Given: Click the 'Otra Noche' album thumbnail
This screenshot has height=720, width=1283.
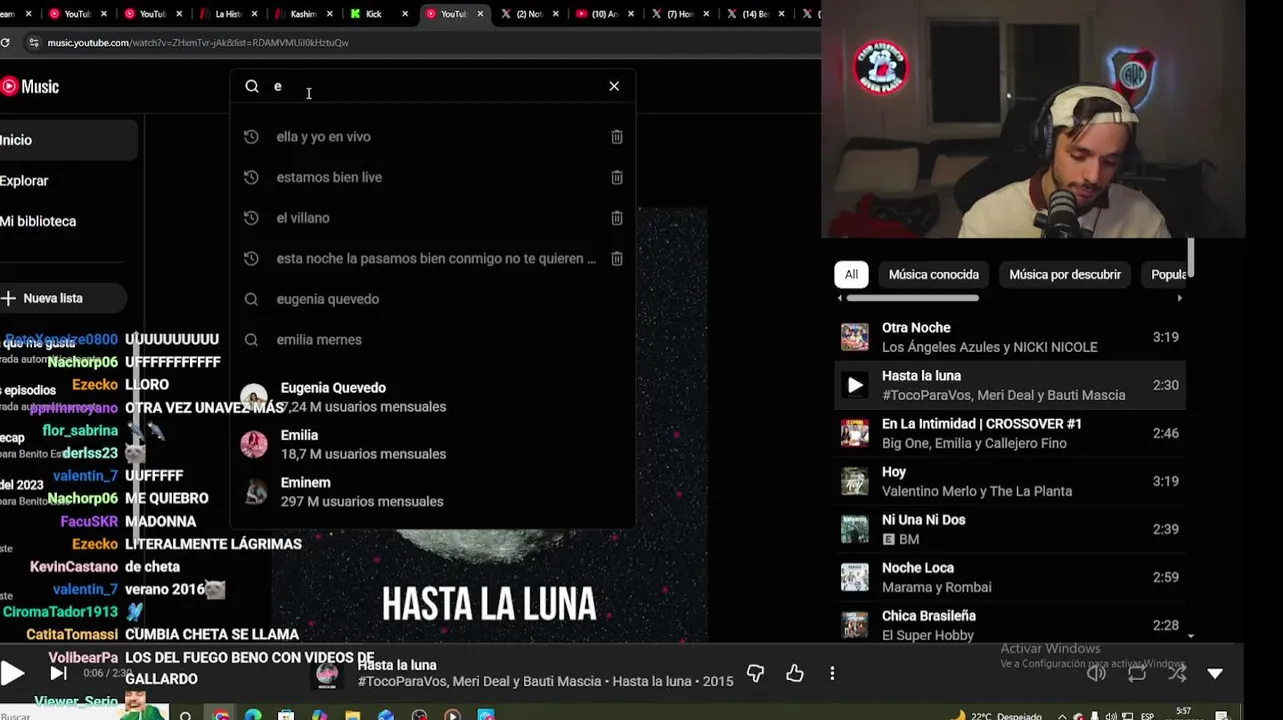Looking at the screenshot, I should [x=855, y=337].
